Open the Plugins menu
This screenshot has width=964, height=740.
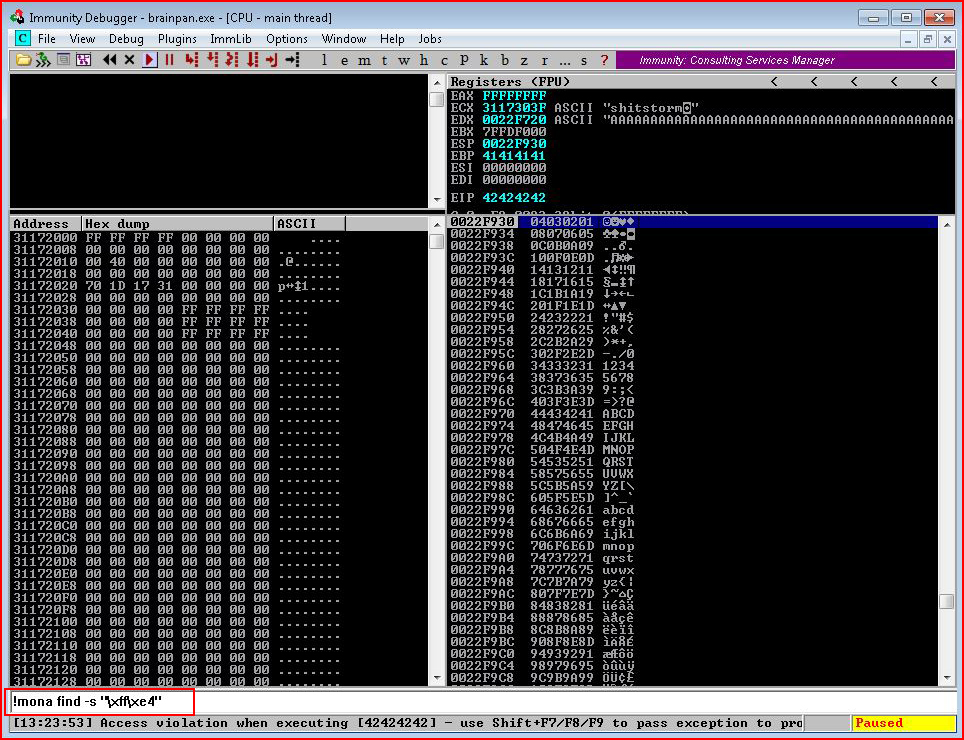click(177, 39)
